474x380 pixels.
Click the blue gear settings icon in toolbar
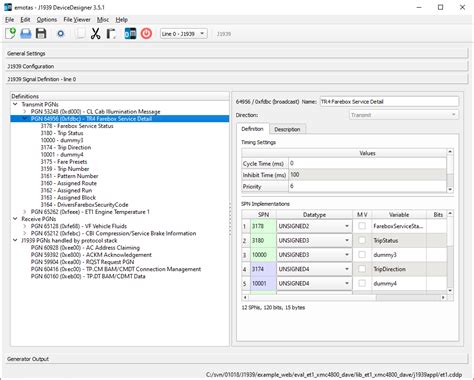coord(60,34)
